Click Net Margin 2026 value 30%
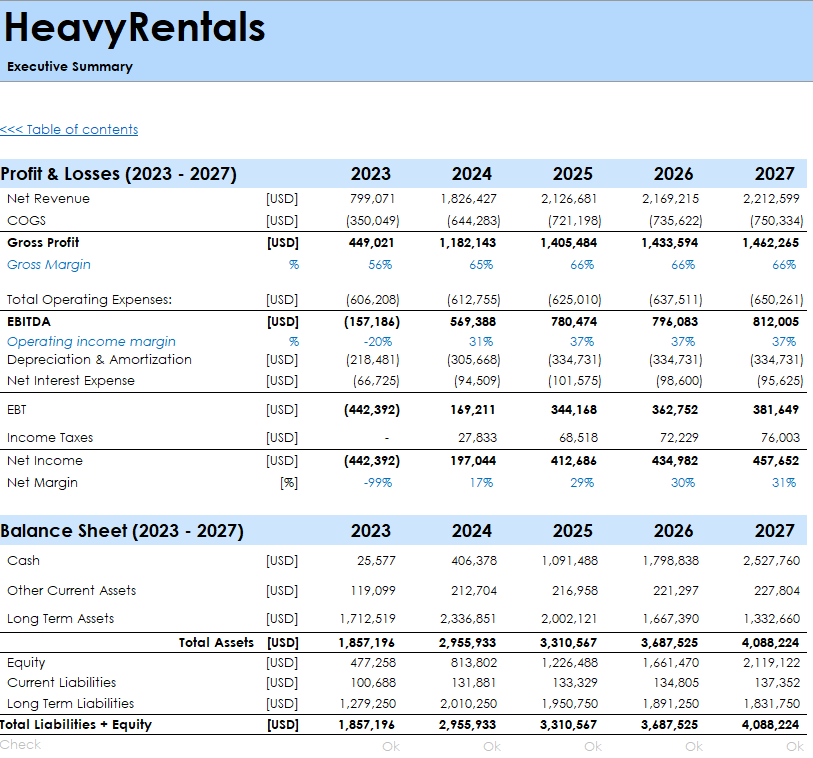The height and width of the screenshot is (758, 813). (x=683, y=483)
